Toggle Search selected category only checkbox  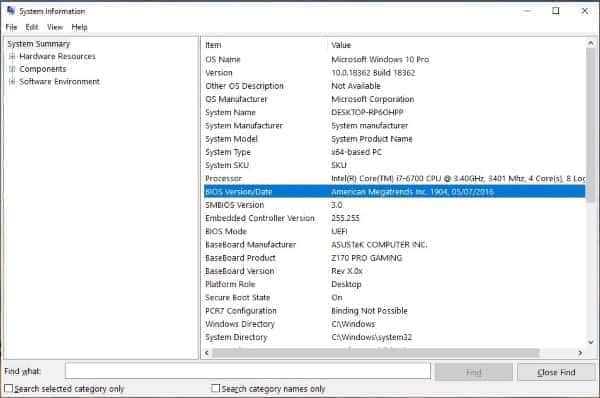pos(8,388)
